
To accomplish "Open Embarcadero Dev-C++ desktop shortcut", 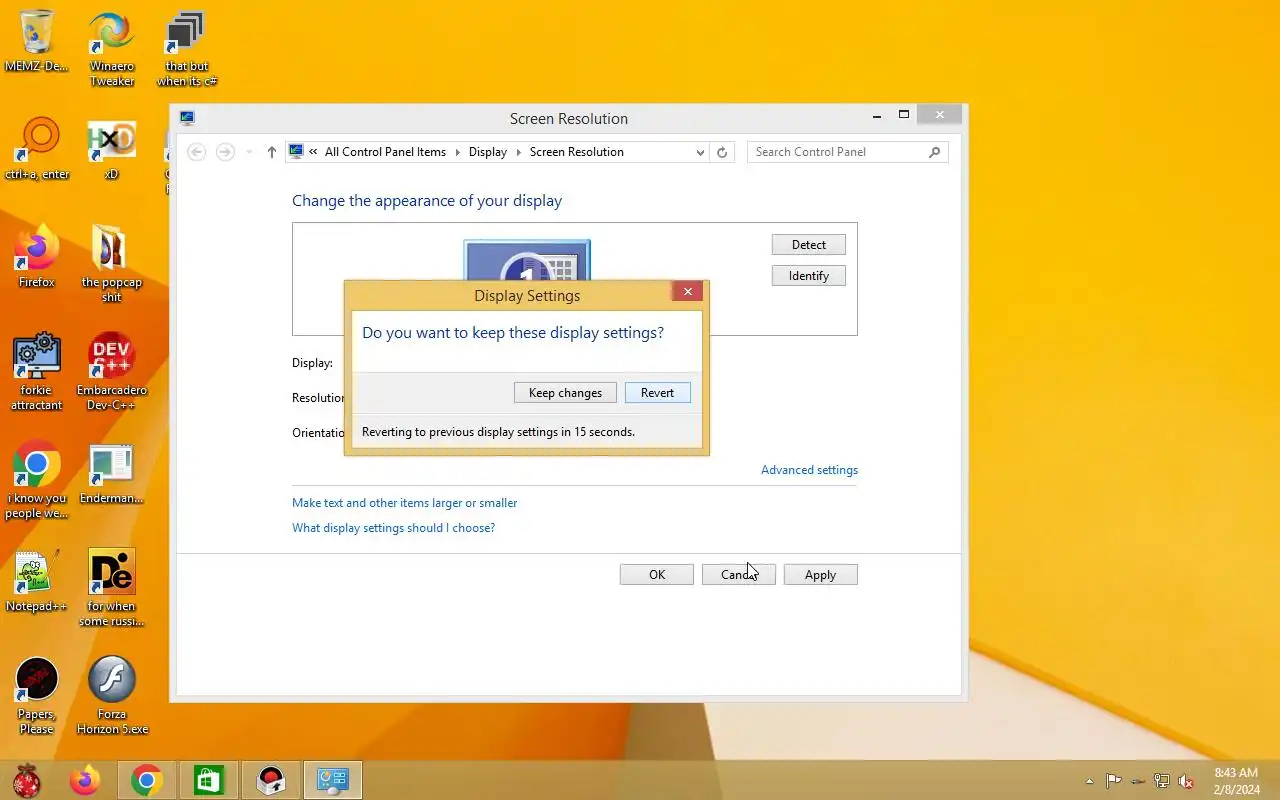I will 112,372.
